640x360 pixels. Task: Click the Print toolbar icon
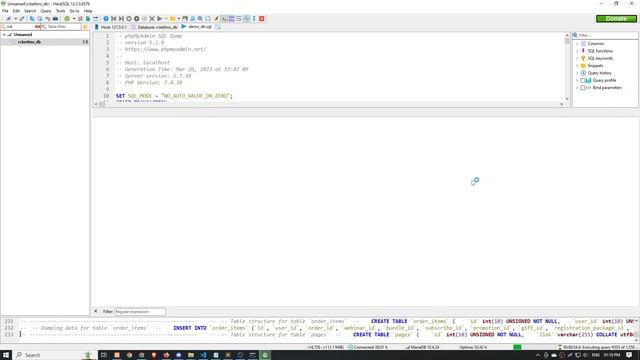55,19
